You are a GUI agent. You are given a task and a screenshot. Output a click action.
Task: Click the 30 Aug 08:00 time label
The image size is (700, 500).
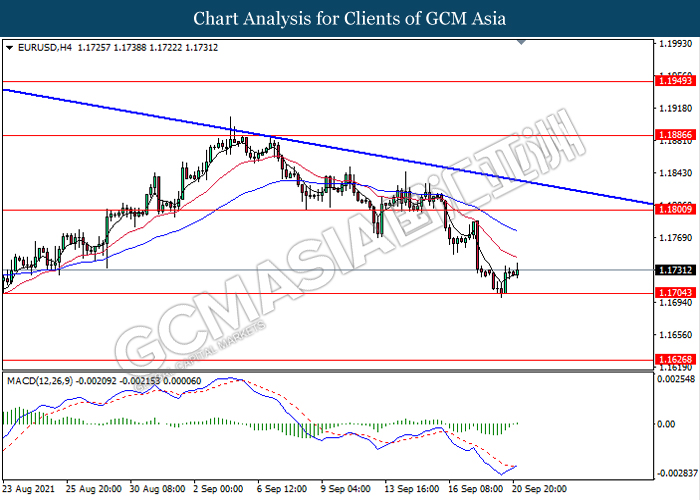point(157,489)
